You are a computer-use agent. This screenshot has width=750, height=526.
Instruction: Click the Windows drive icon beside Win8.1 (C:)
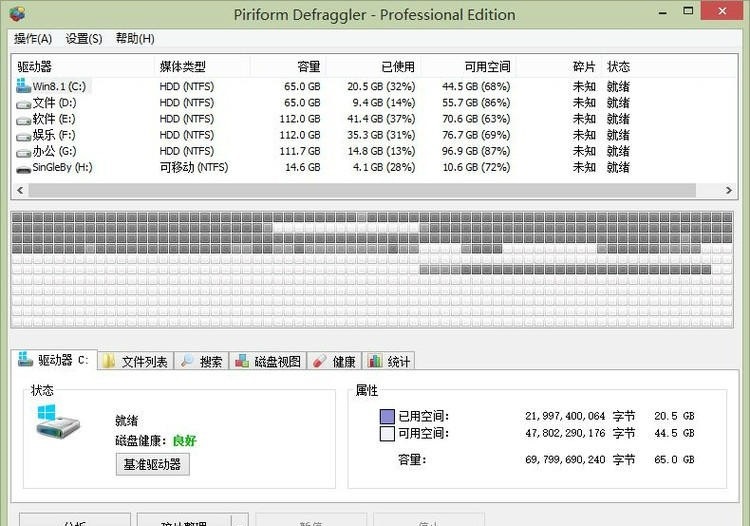23,86
